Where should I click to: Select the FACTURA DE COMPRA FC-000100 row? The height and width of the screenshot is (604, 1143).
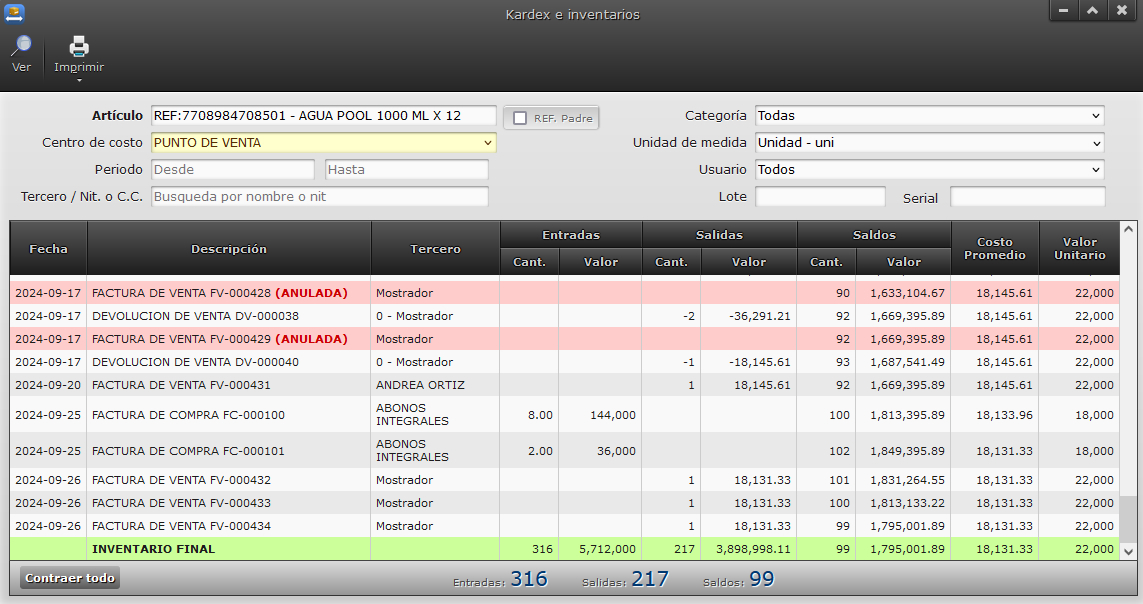188,415
